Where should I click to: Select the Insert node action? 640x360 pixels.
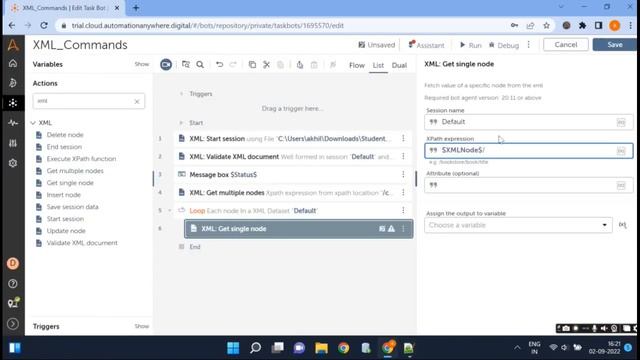[63, 195]
